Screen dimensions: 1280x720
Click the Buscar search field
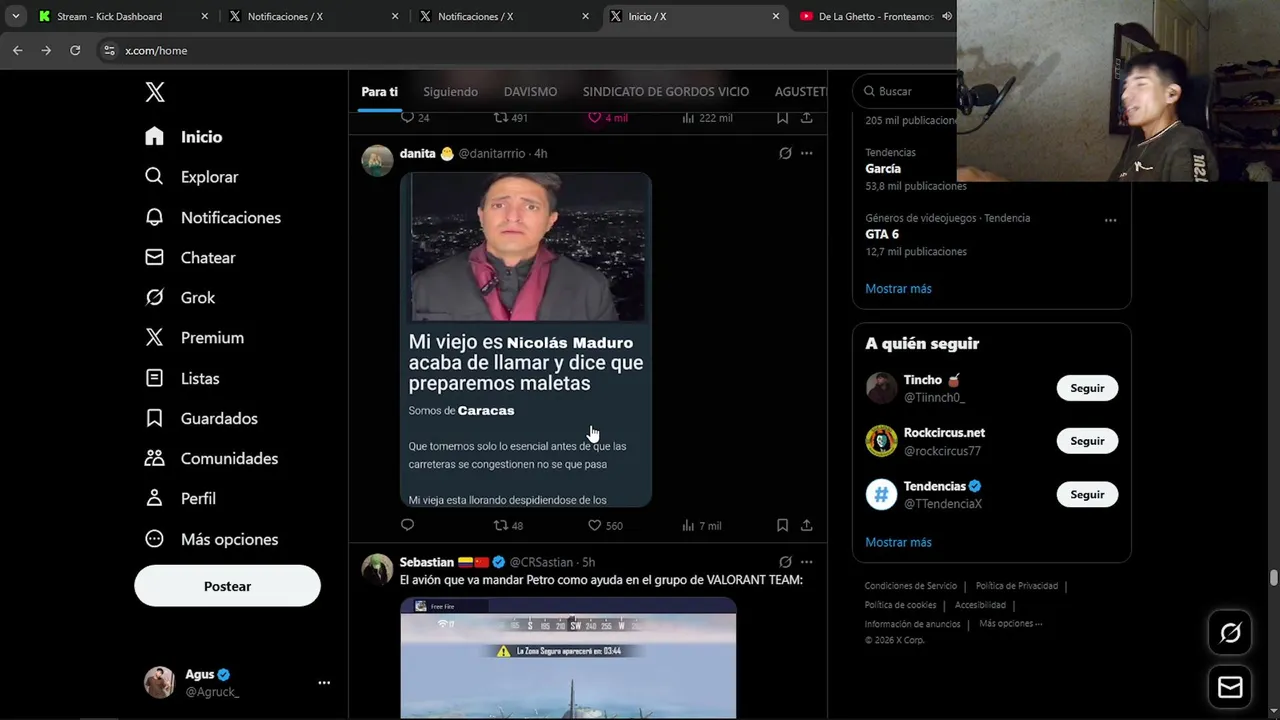(x=905, y=91)
